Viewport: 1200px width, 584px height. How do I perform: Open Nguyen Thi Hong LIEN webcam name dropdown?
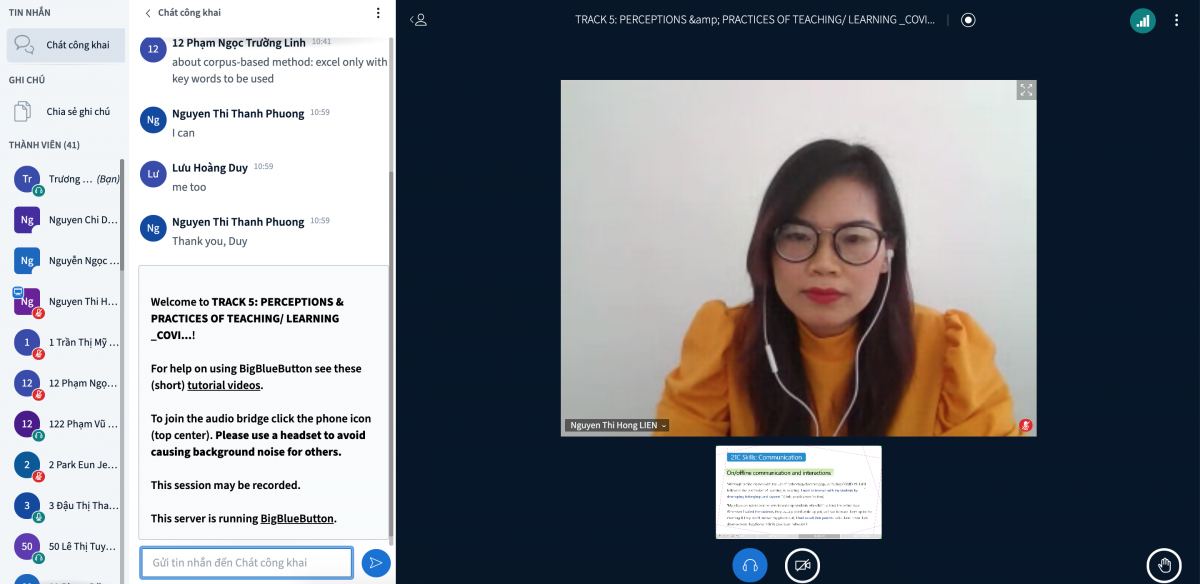(617, 425)
